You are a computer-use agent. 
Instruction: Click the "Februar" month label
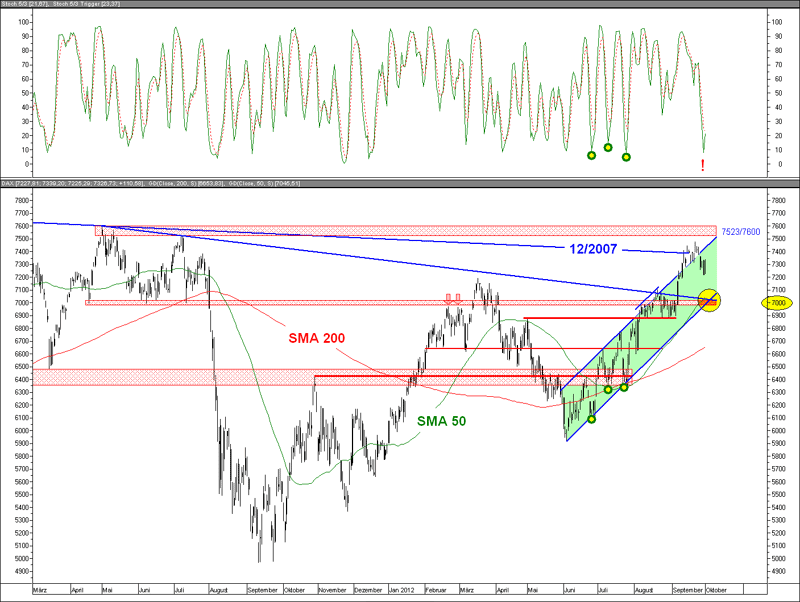435,590
